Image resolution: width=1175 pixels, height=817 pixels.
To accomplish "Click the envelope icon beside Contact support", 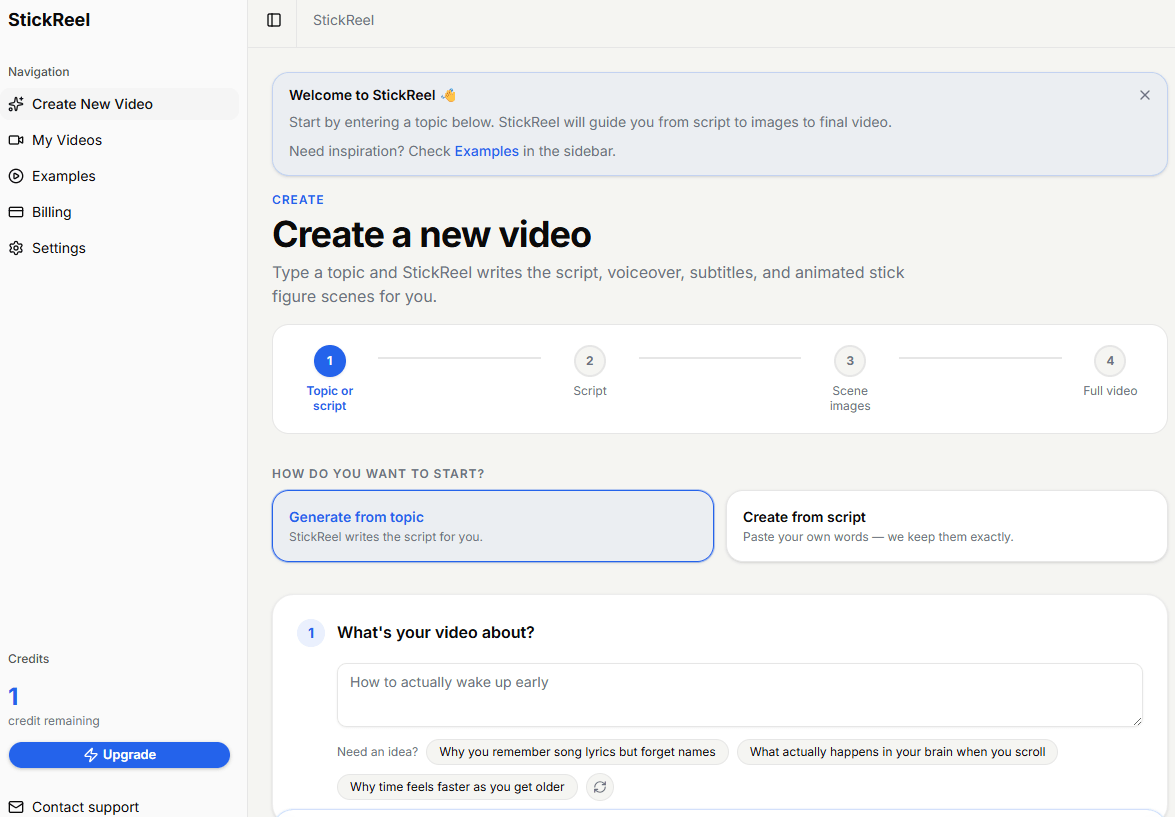I will (x=16, y=807).
